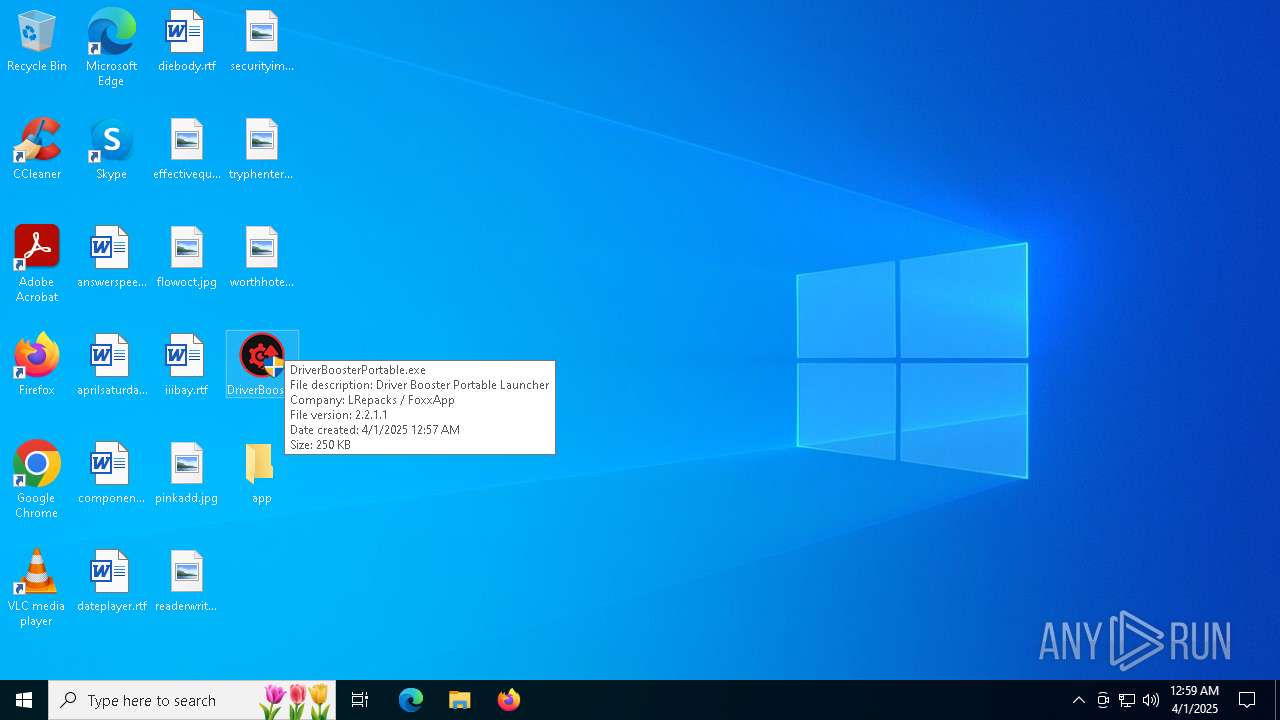Screen dimensions: 1280x720
Task: Select the pinkadd.jpg image file
Action: pyautogui.click(x=186, y=474)
